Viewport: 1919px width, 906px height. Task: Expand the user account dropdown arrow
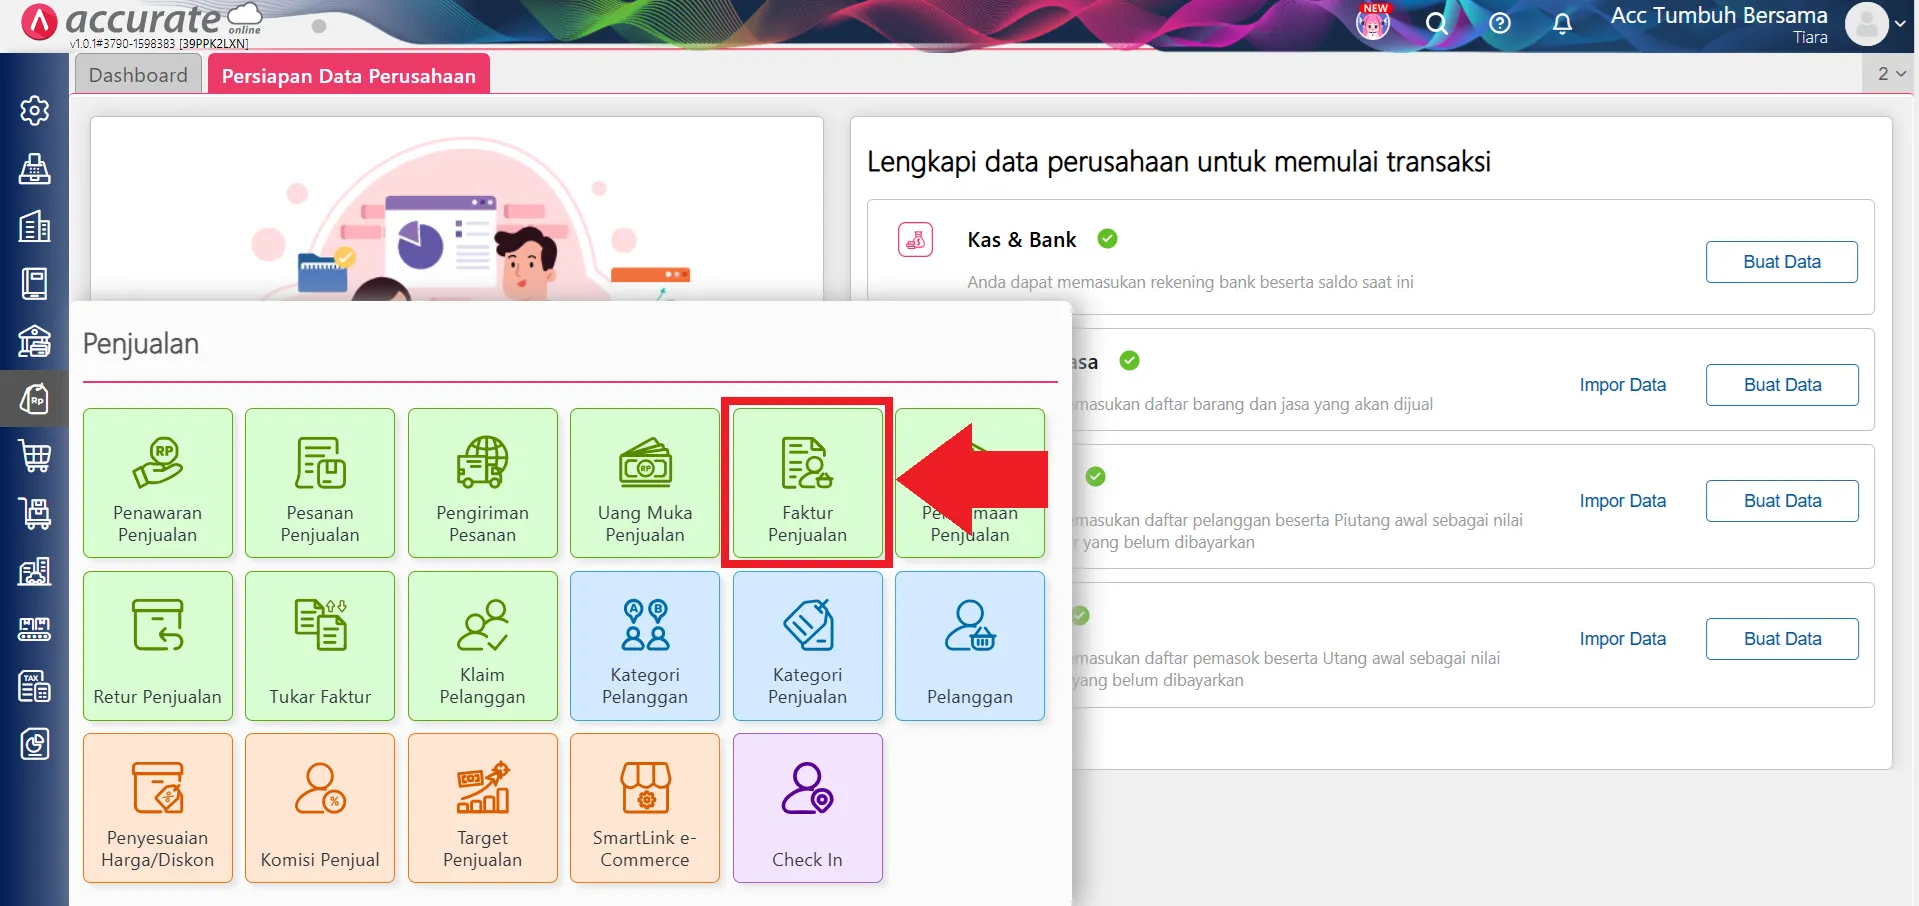(x=1900, y=24)
